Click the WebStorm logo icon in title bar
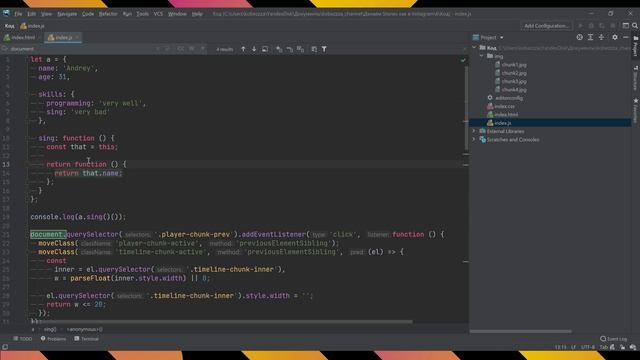The image size is (640, 360). [6, 13]
